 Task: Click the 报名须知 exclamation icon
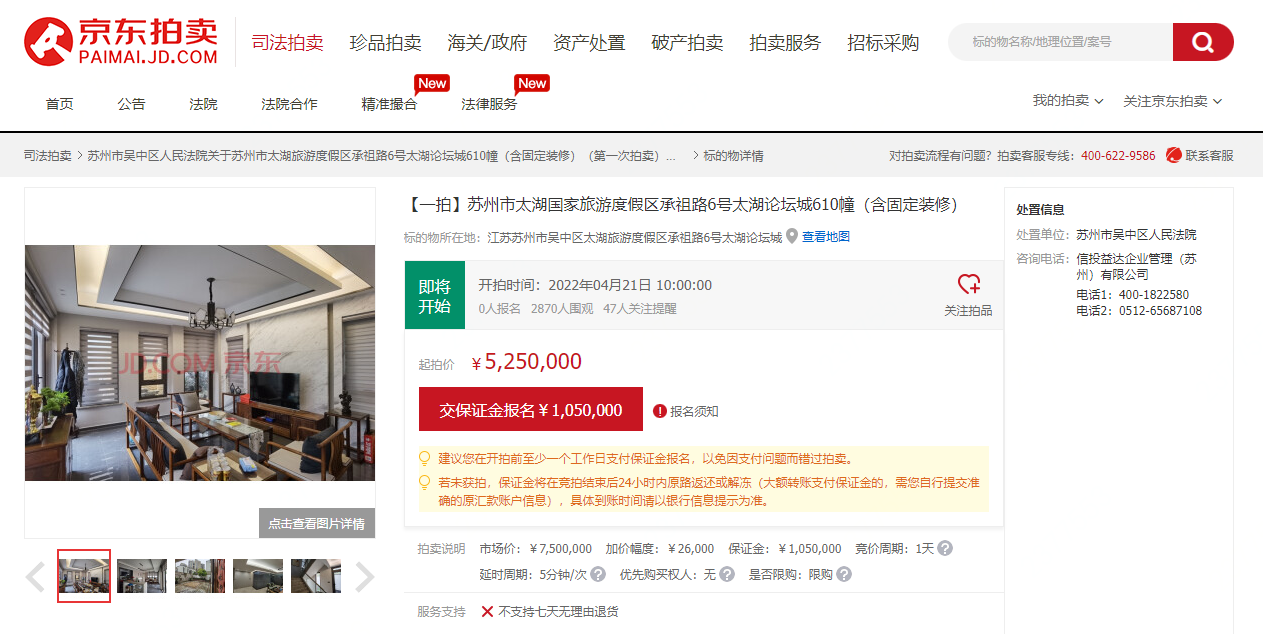click(659, 411)
